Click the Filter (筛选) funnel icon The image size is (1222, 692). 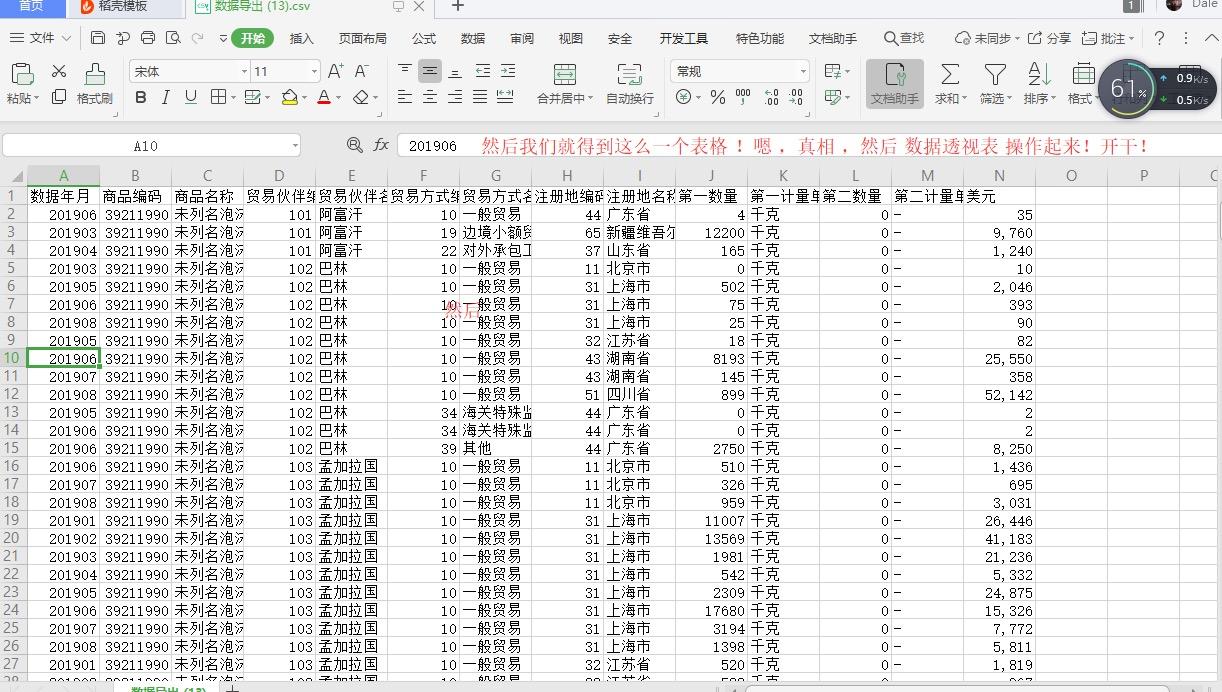[x=995, y=74]
